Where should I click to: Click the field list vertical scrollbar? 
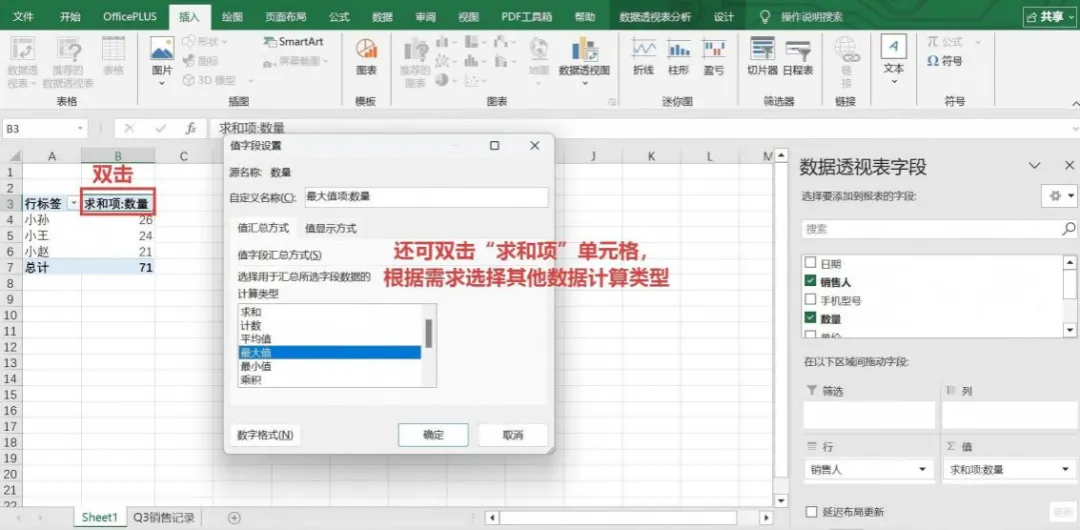1070,296
